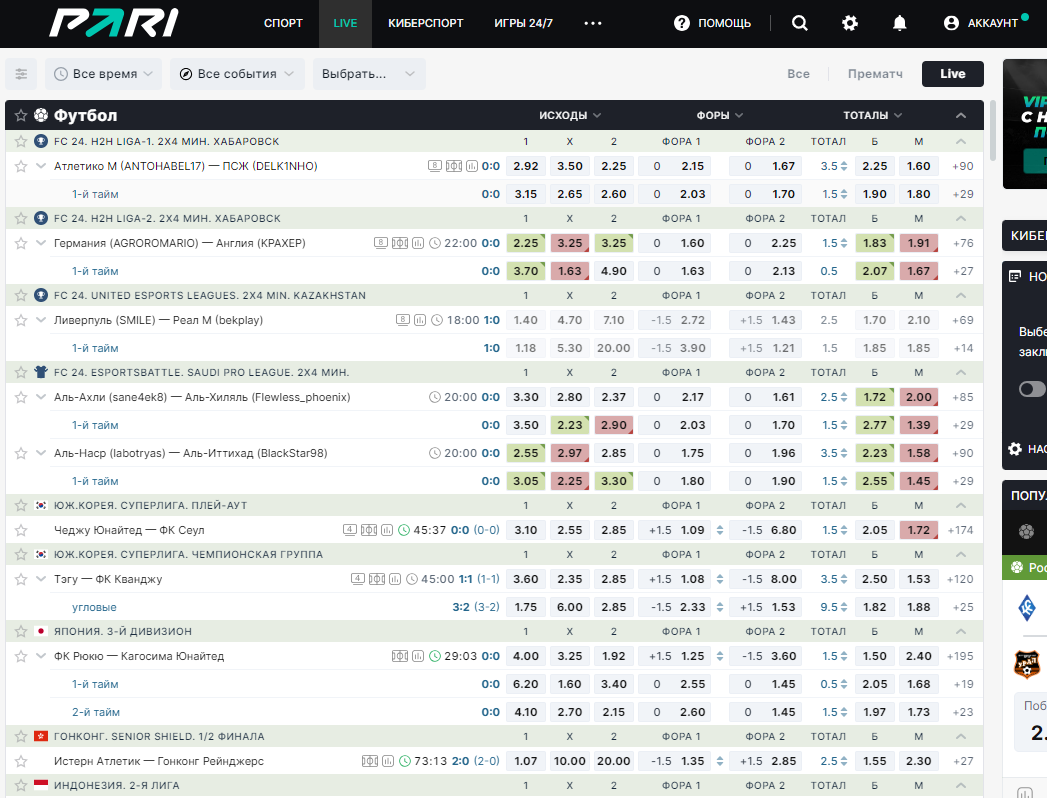Star the Атлетико М — ПСЖ match
Viewport: 1047px width, 798px height.
point(21,166)
